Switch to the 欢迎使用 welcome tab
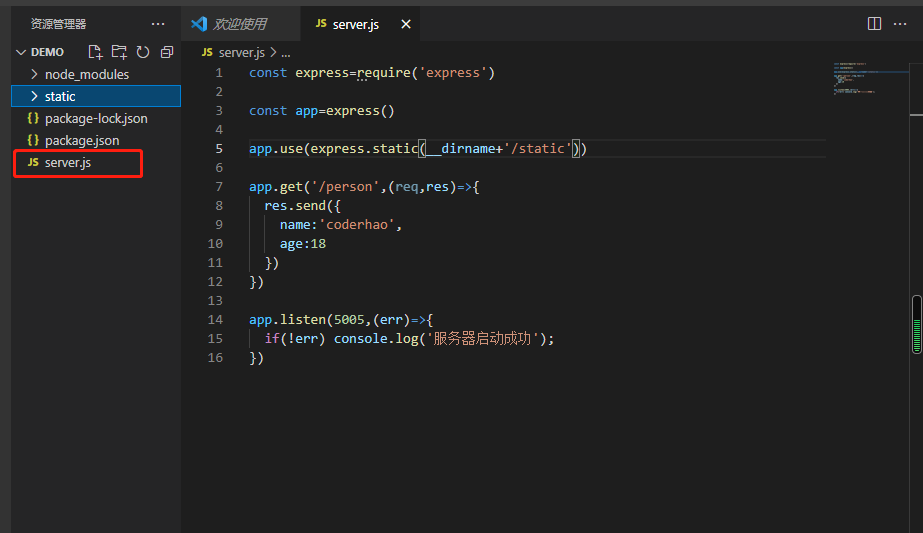This screenshot has height=533, width=923. point(240,24)
